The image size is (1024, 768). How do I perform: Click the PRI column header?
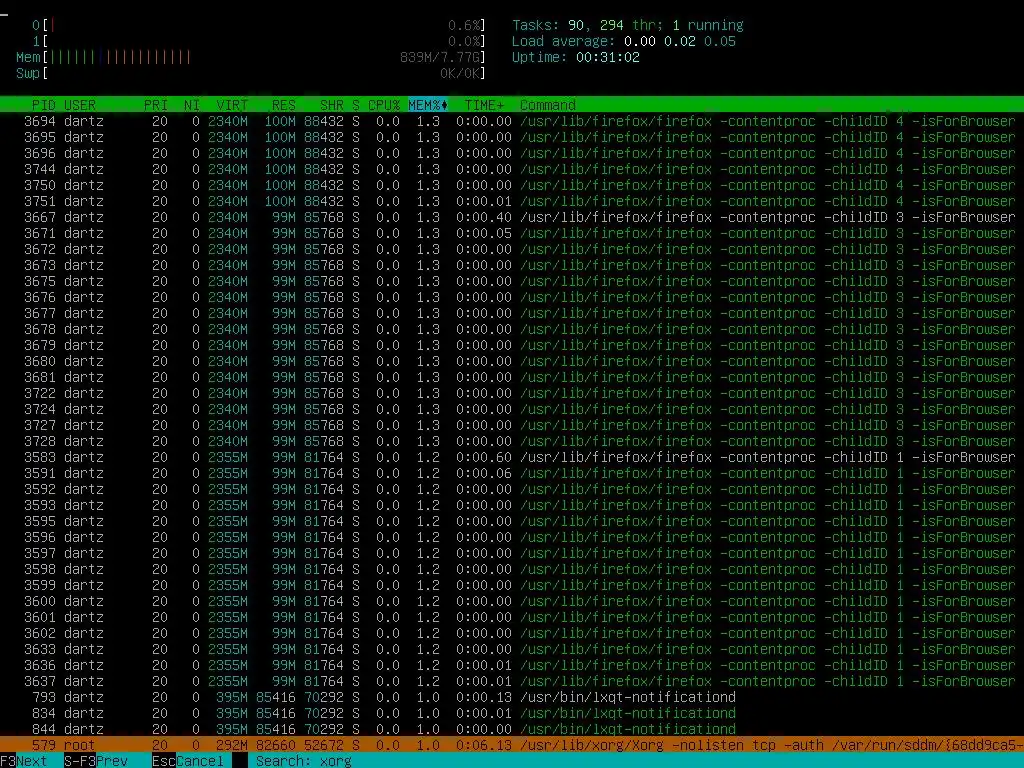point(156,105)
